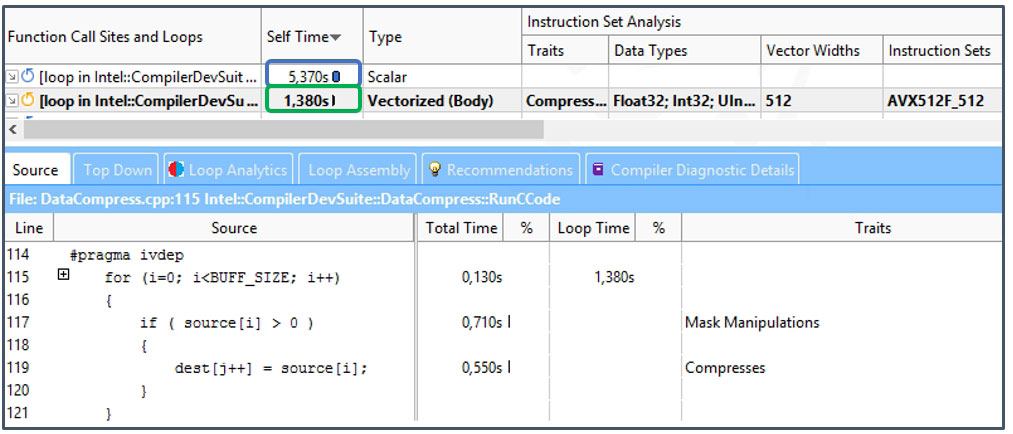
Task: Click the Traits header under Instruction Set Analysis
Action: click(565, 50)
